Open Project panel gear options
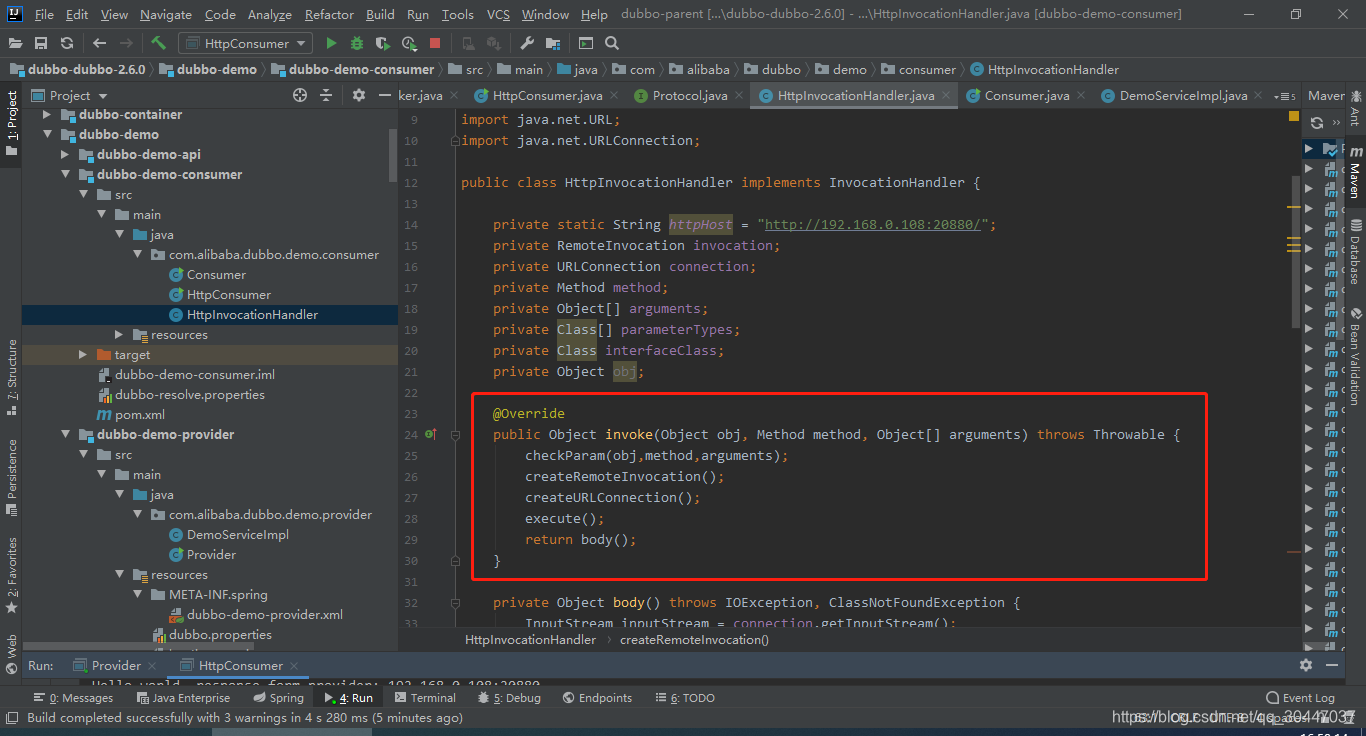The height and width of the screenshot is (736, 1366). [x=359, y=95]
